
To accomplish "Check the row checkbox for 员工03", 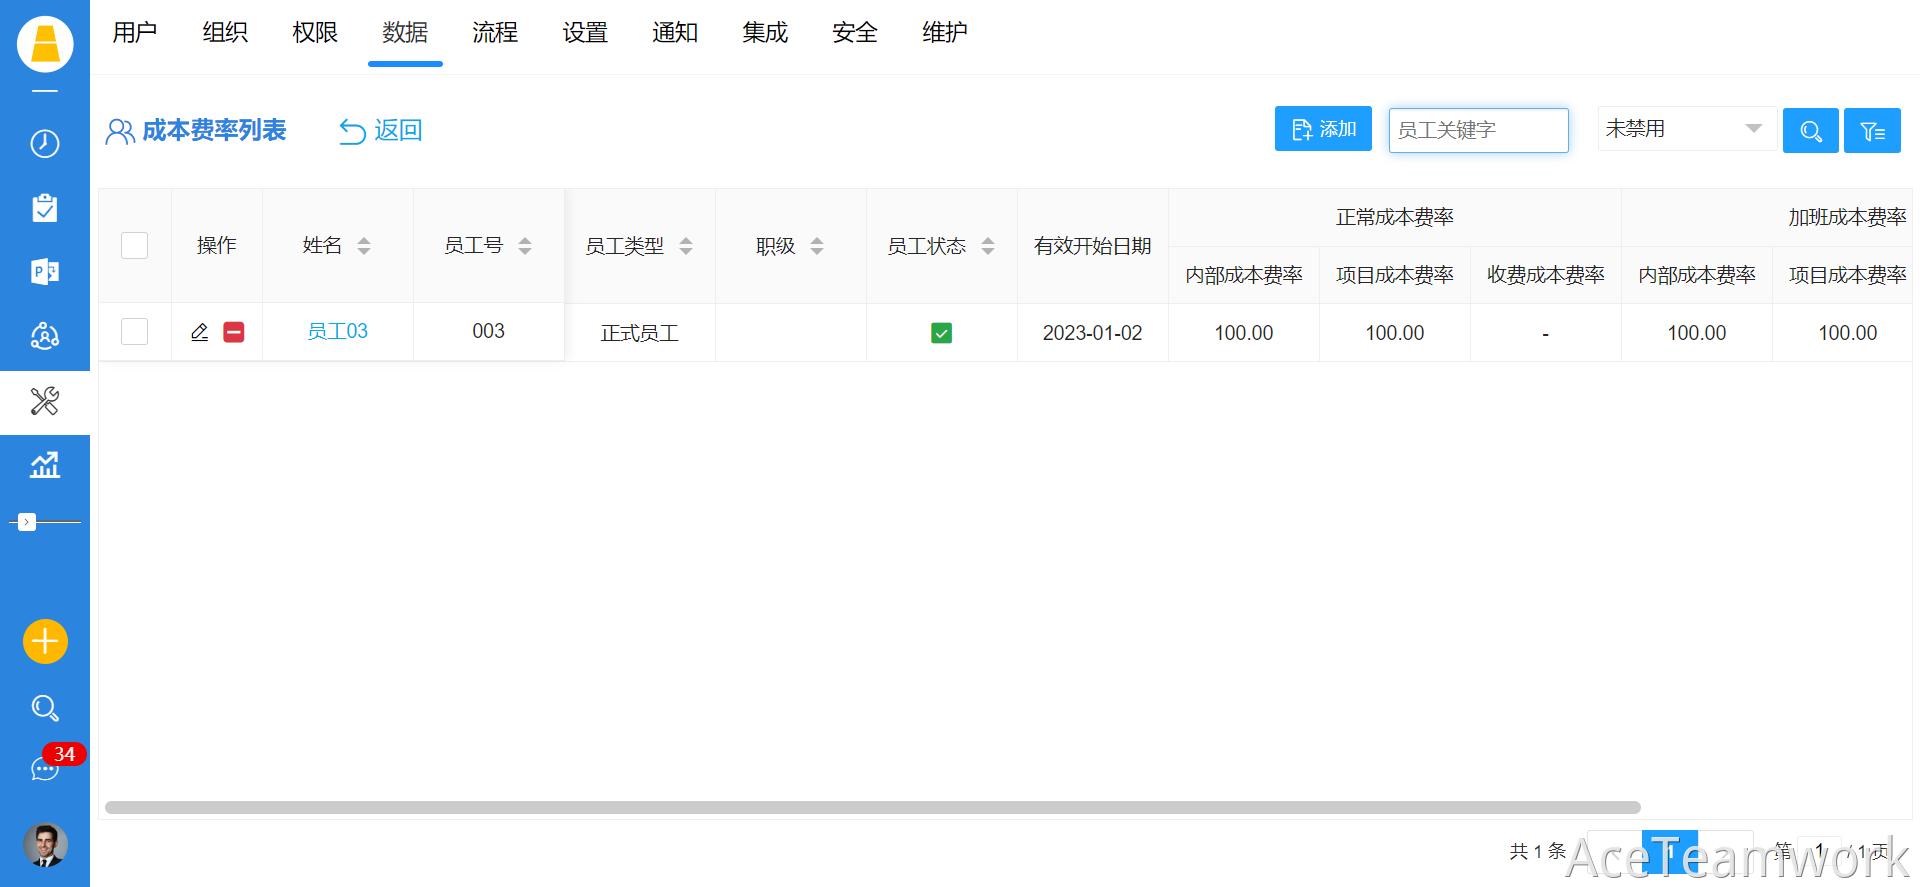I will (x=134, y=332).
